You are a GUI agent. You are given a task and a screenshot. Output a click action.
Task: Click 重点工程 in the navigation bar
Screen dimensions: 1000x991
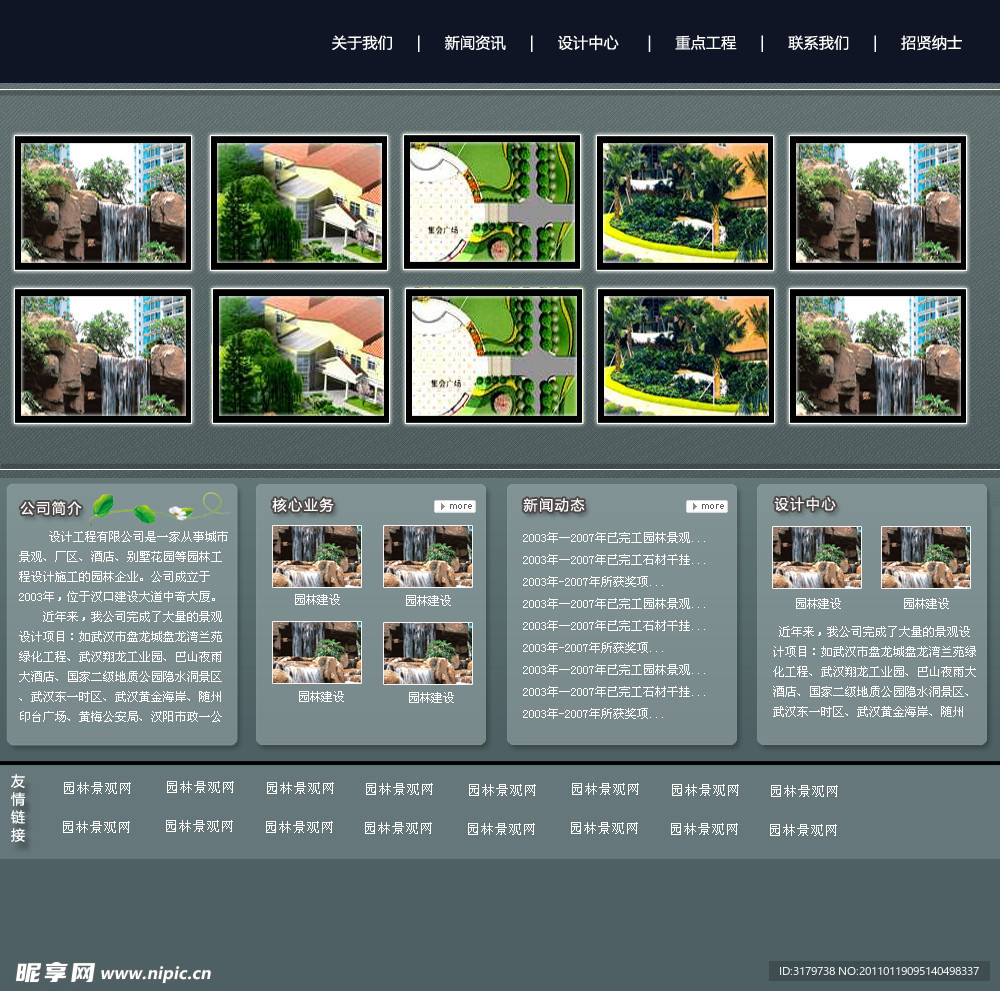(704, 42)
